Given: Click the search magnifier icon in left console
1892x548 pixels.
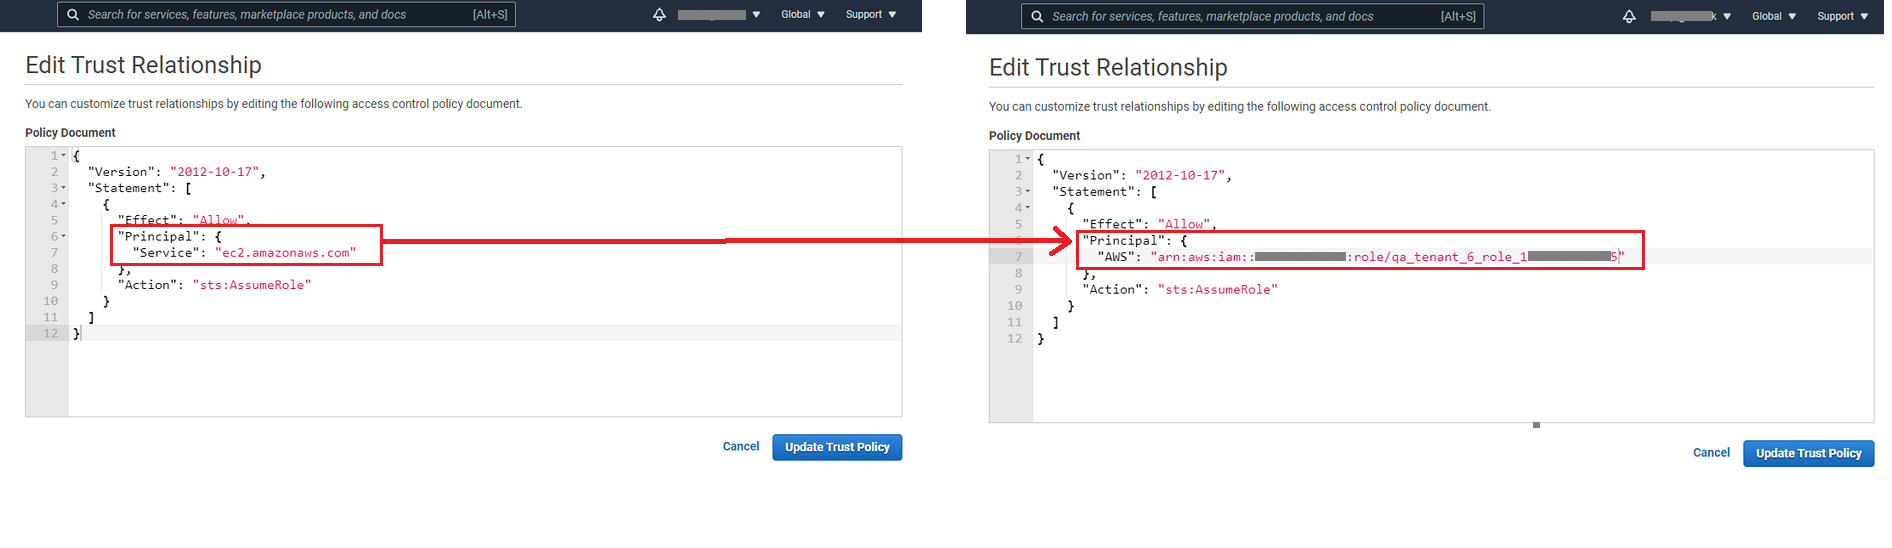Looking at the screenshot, I should (73, 15).
